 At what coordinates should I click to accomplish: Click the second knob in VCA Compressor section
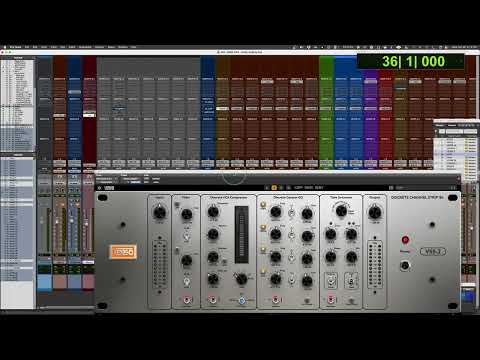coord(213,234)
